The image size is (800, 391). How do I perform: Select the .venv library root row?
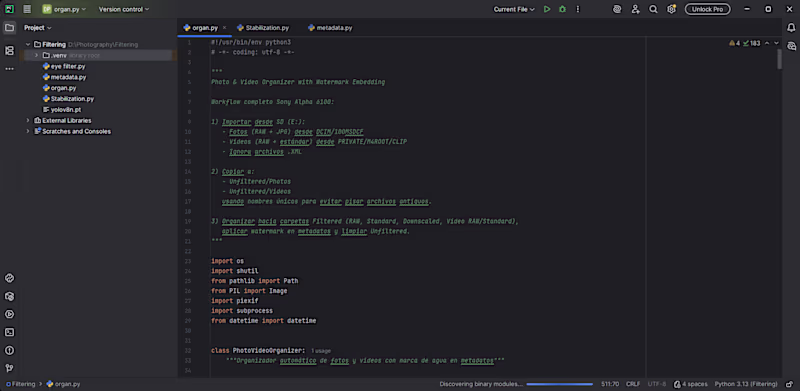(98, 55)
